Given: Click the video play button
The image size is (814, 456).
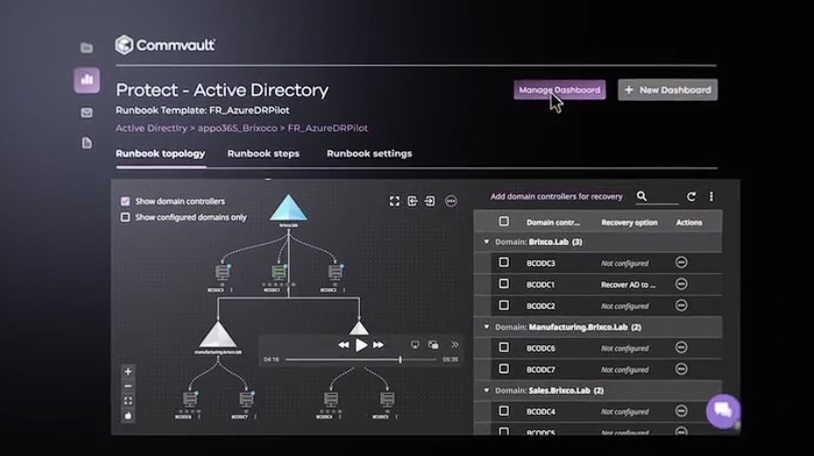Looking at the screenshot, I should (x=361, y=345).
